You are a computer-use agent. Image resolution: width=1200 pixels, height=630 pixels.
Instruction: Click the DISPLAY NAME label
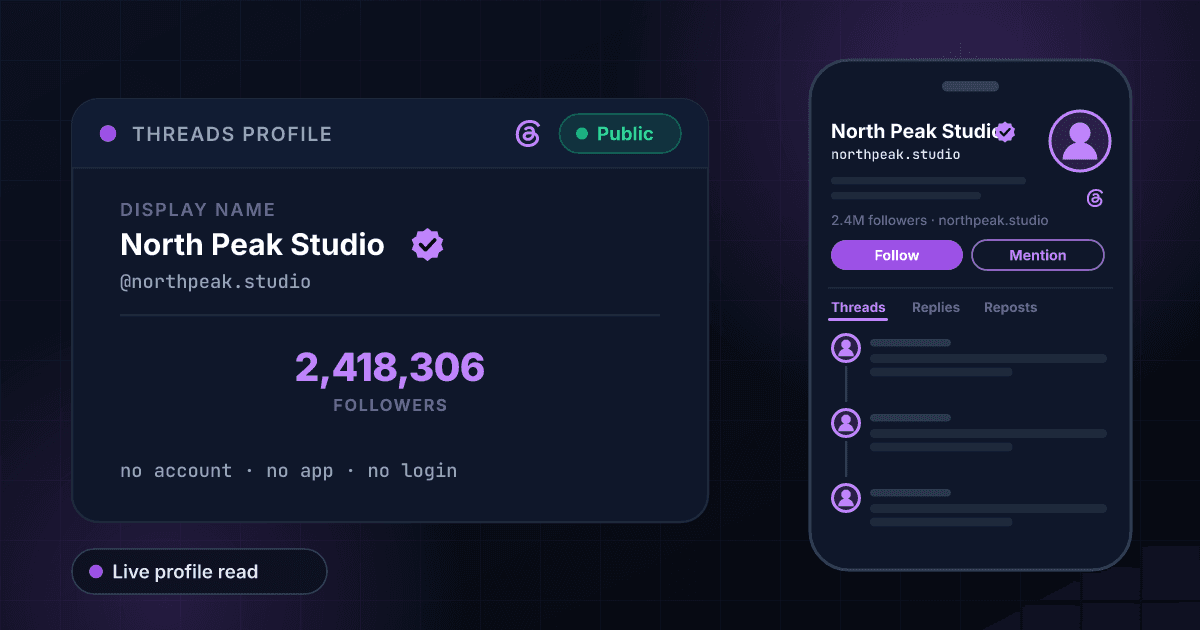tap(198, 210)
